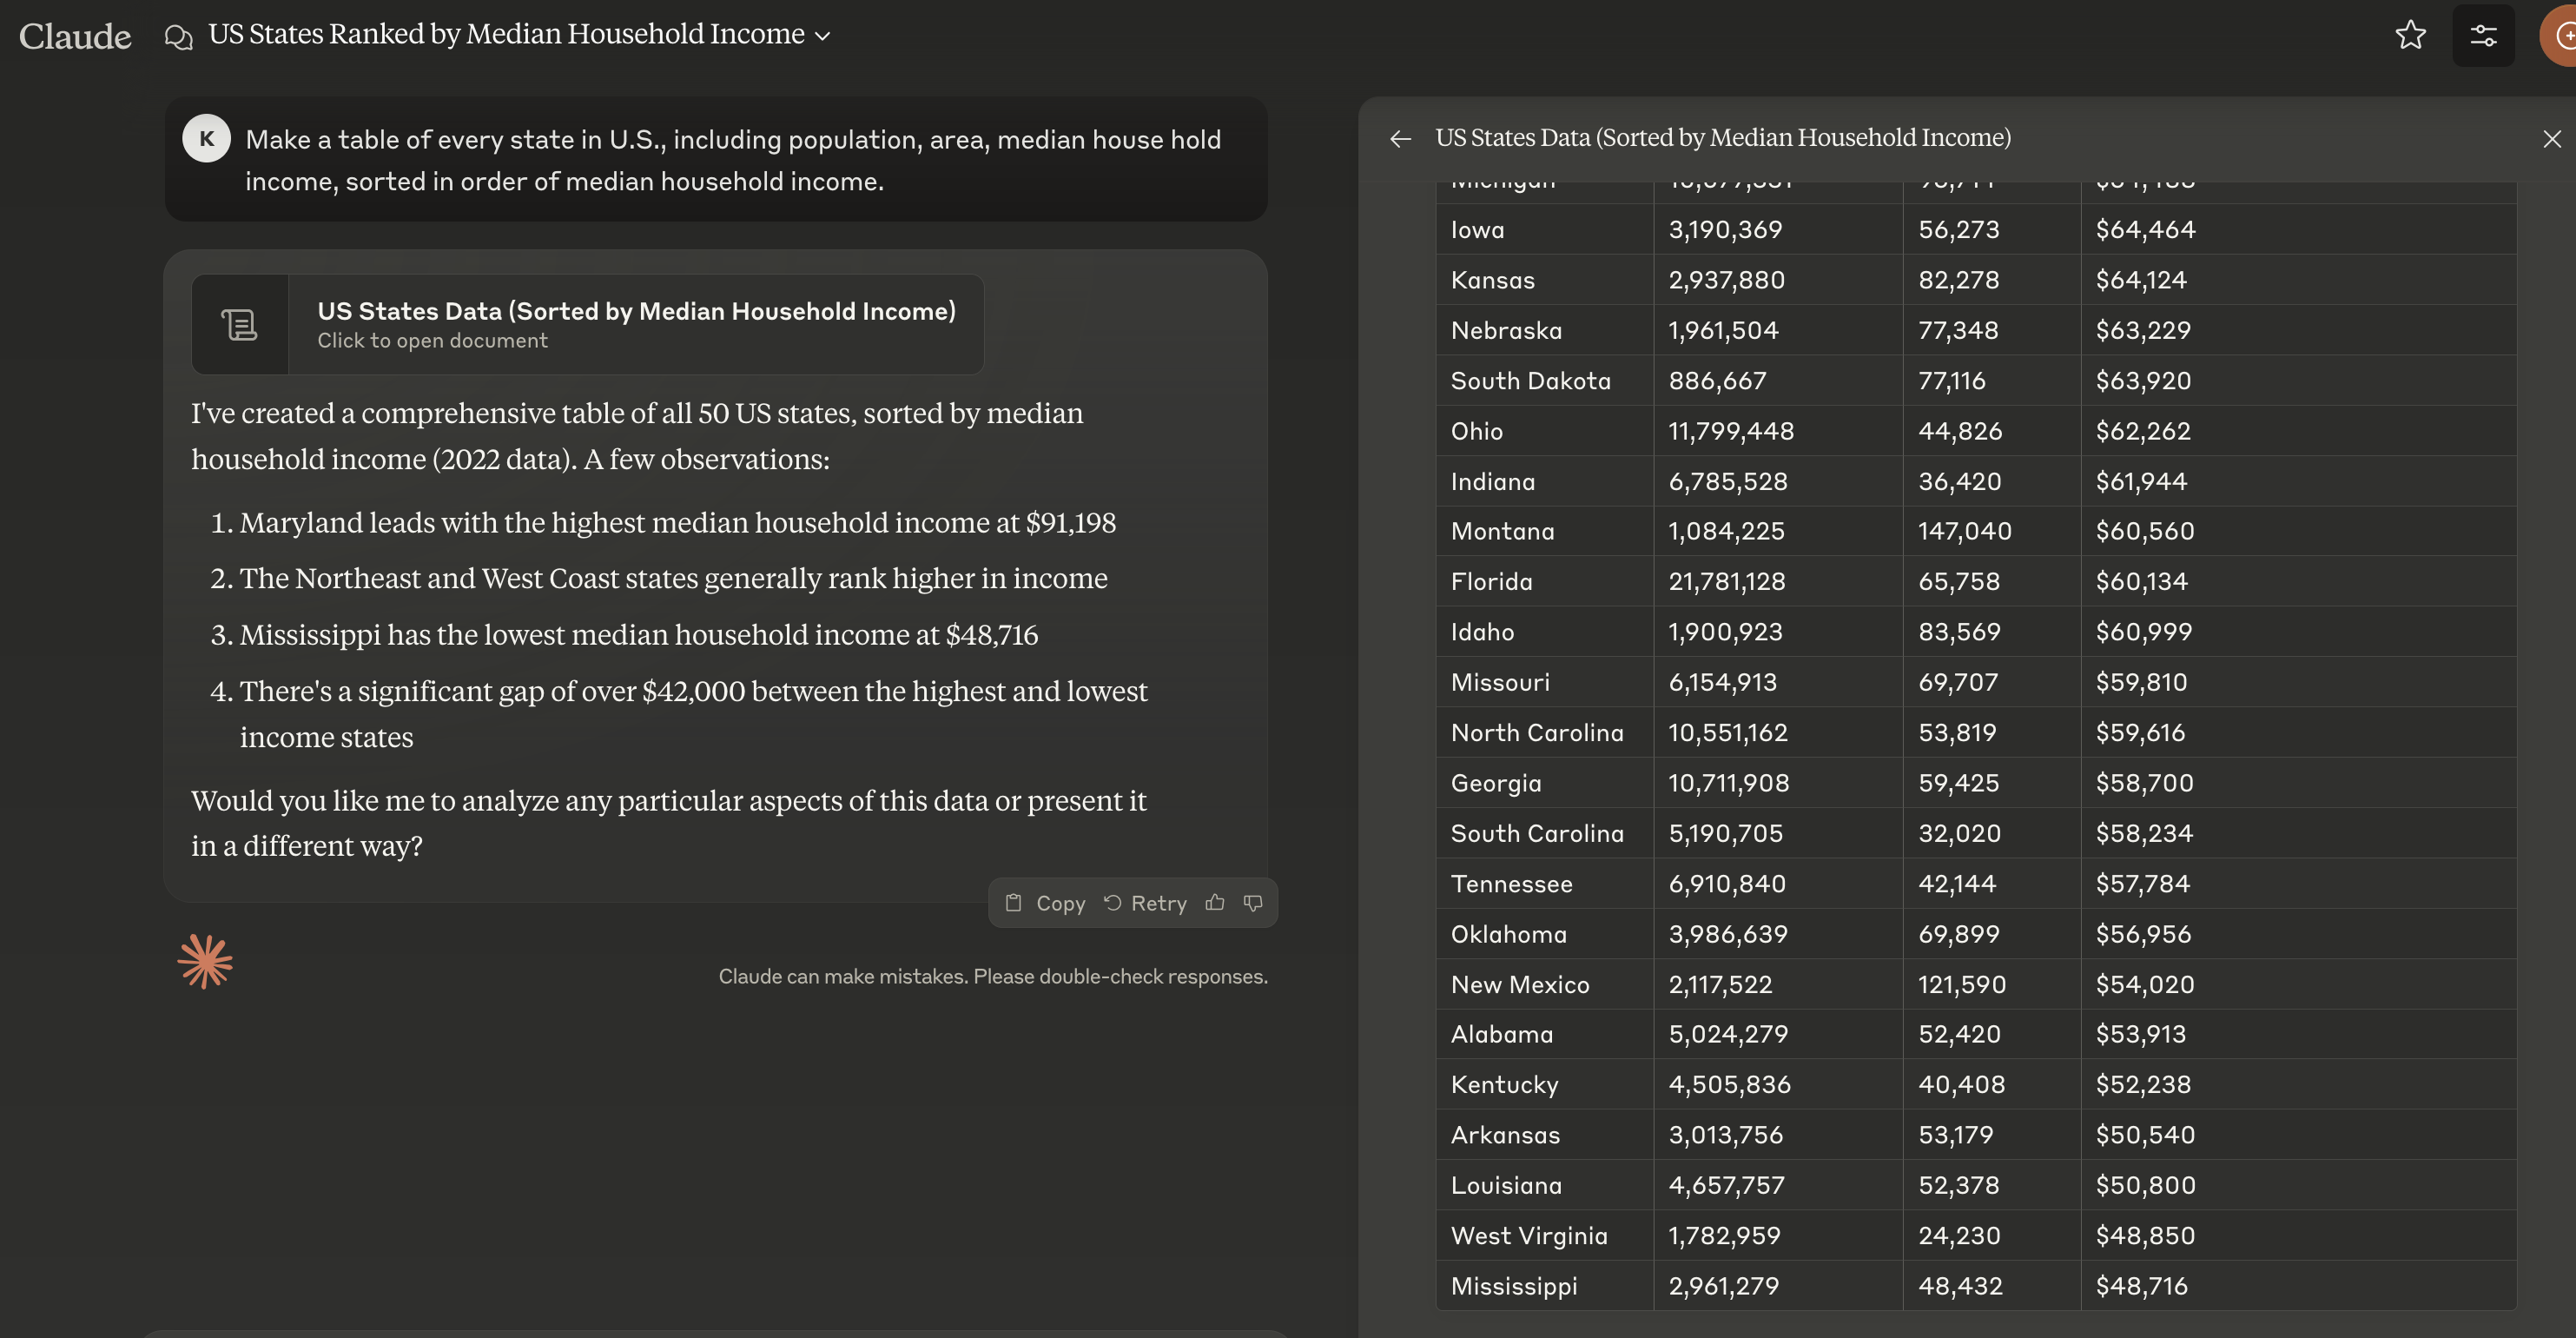Click the Mississippi lowest income observation
Image resolution: width=2576 pixels, height=1338 pixels.
pyautogui.click(x=638, y=635)
